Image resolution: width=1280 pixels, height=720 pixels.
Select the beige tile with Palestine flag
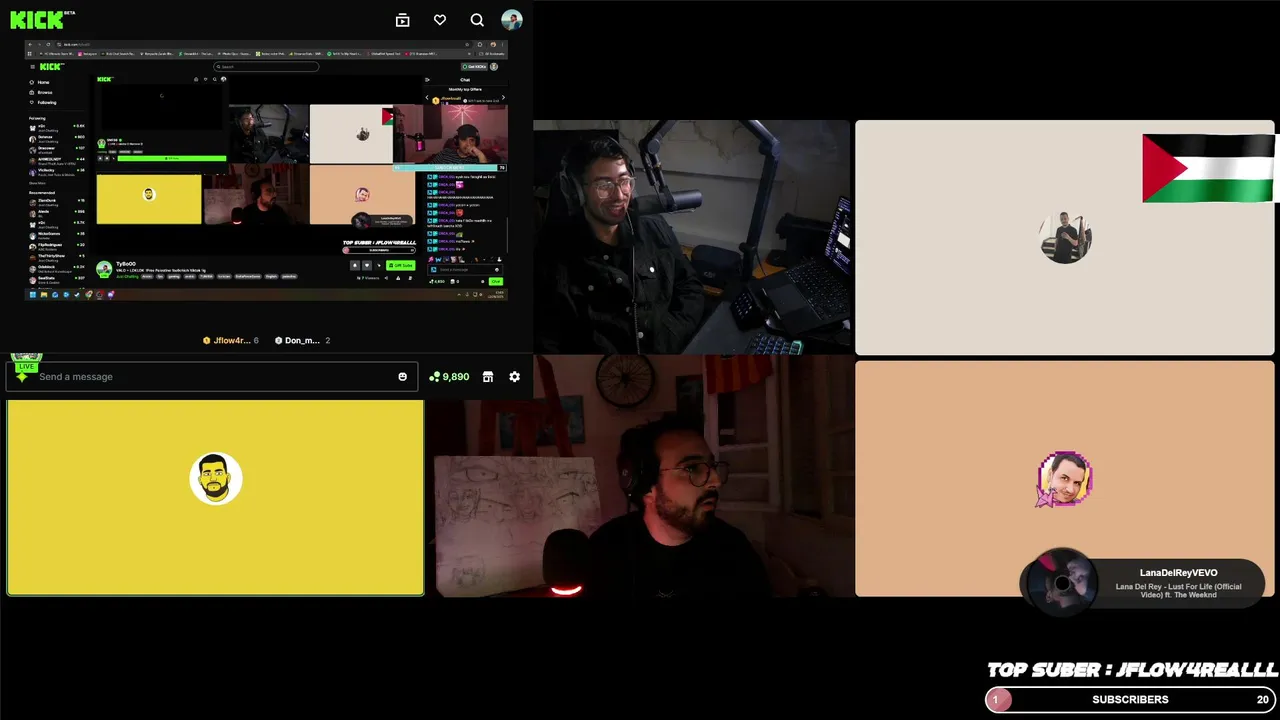tap(1064, 238)
